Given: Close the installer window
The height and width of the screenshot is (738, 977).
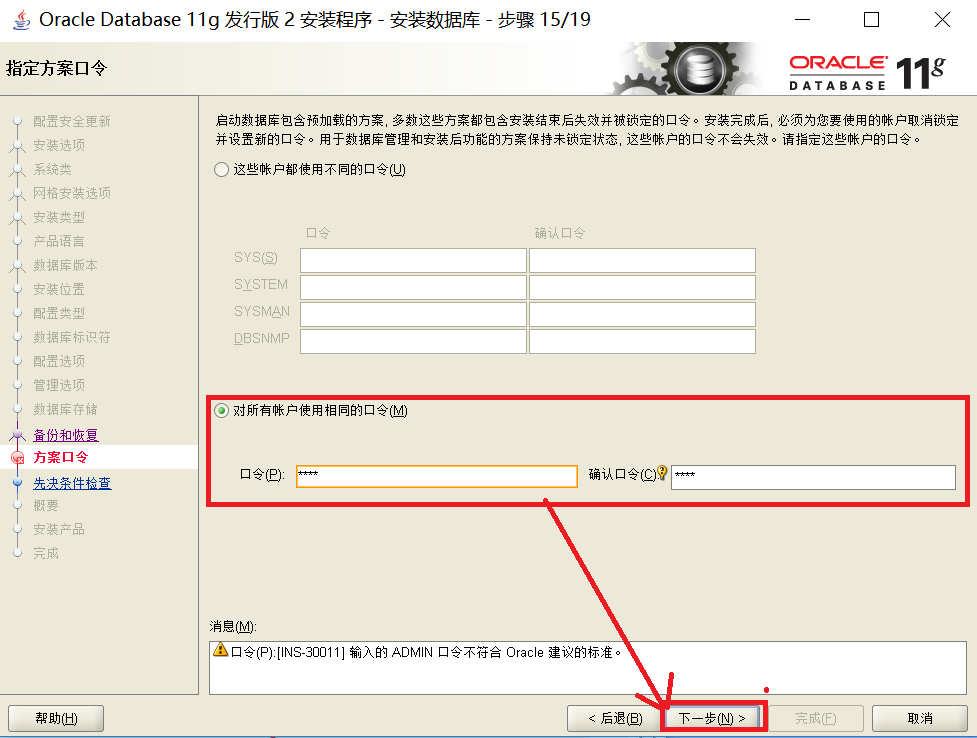Looking at the screenshot, I should pos(942,20).
